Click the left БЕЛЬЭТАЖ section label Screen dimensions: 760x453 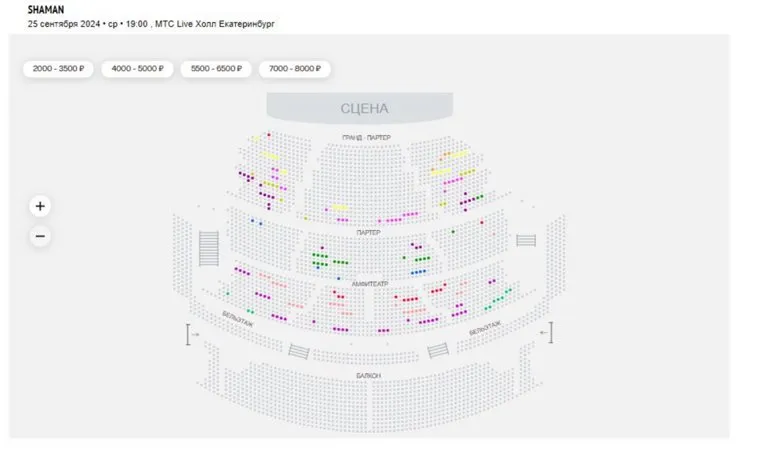coord(236,321)
